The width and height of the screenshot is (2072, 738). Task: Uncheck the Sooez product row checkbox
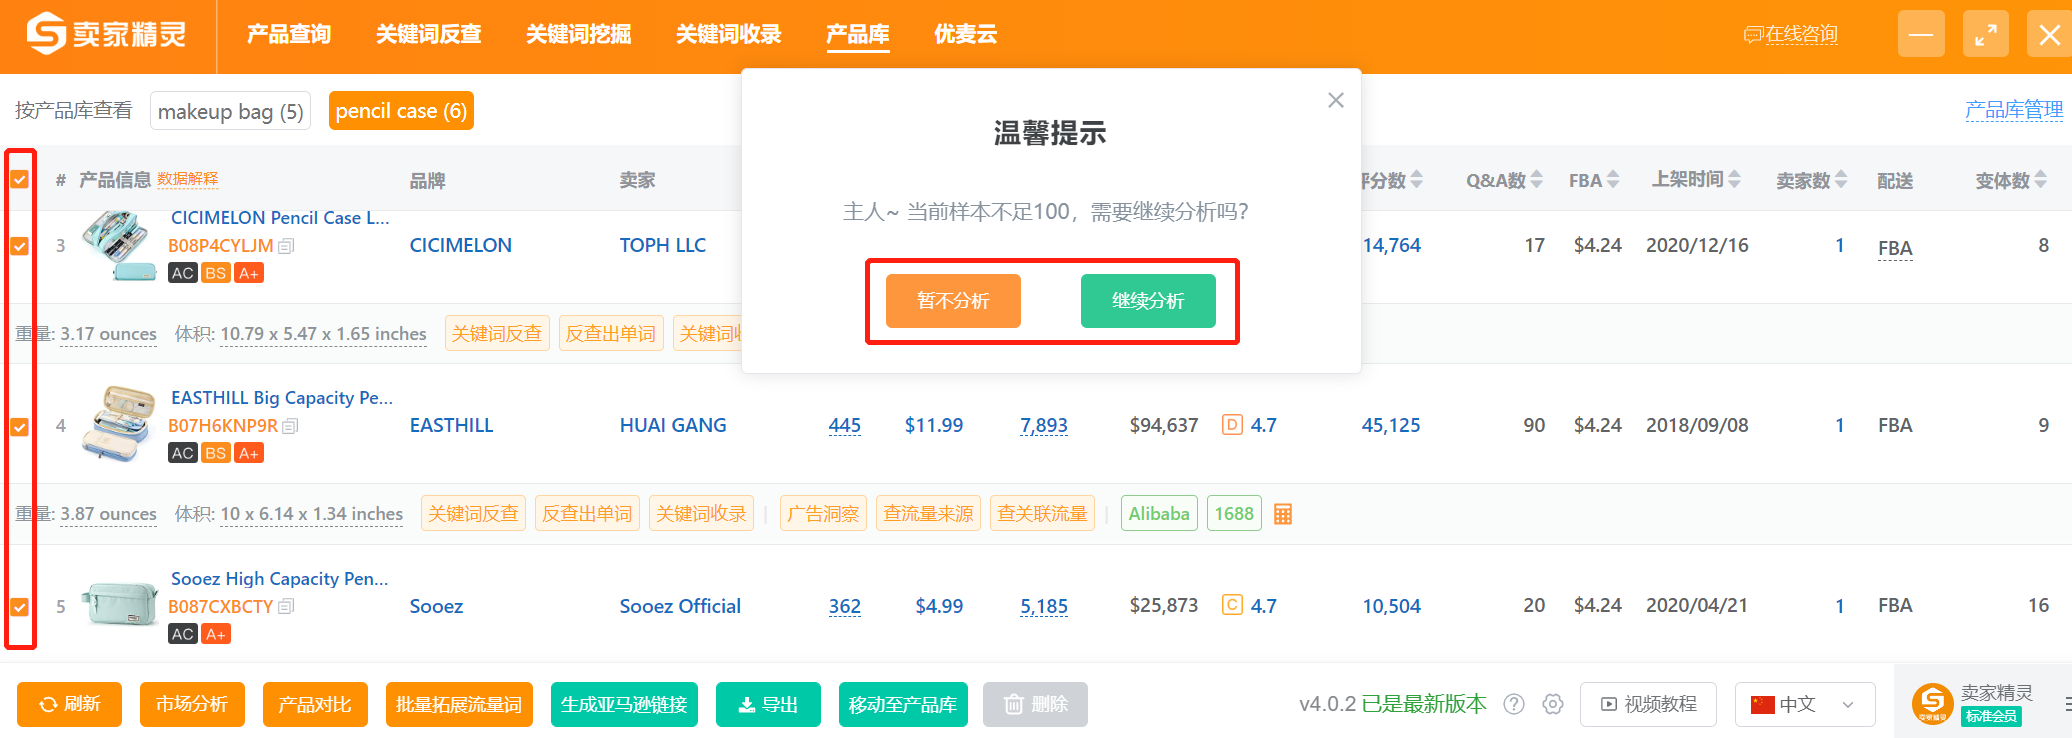[19, 607]
